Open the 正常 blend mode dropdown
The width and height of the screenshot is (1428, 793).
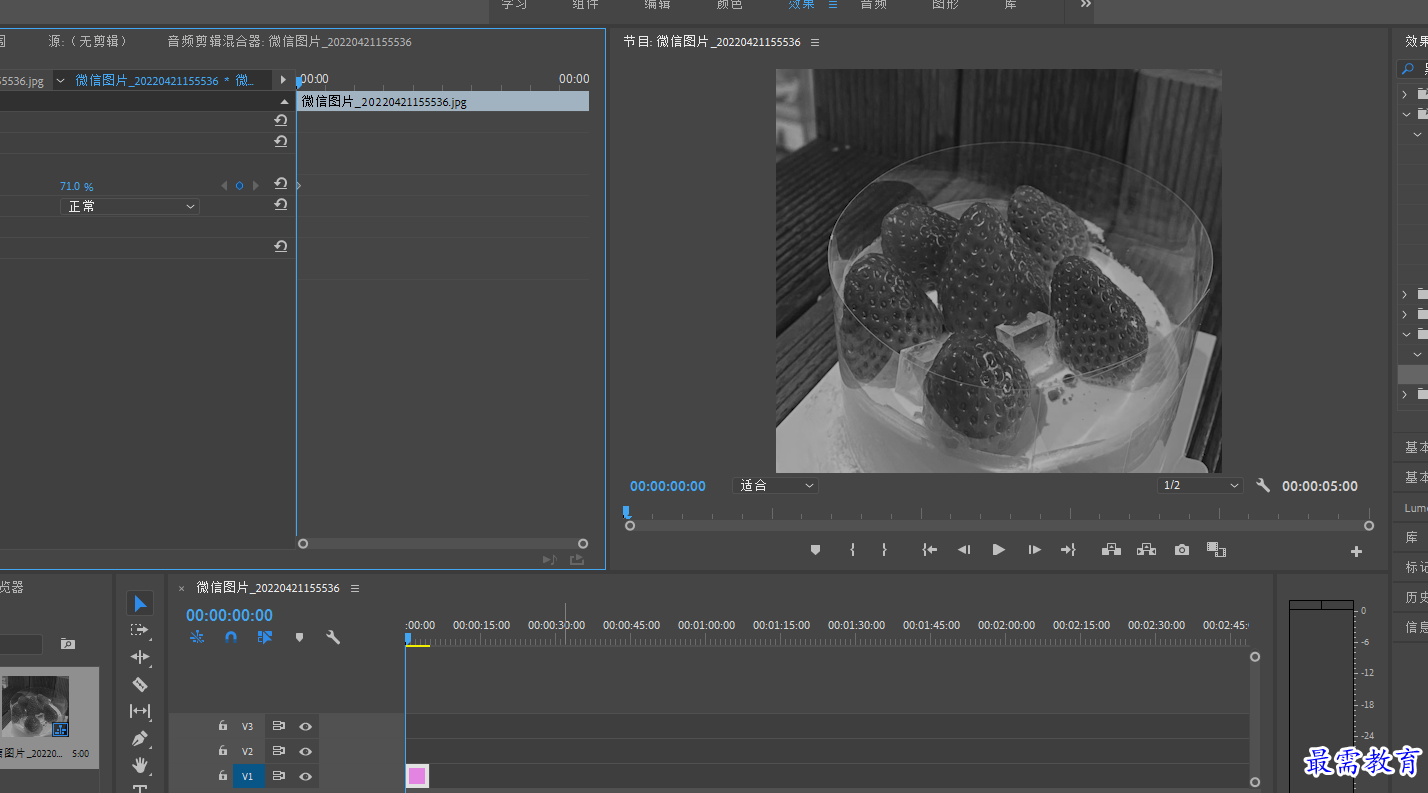pos(130,206)
